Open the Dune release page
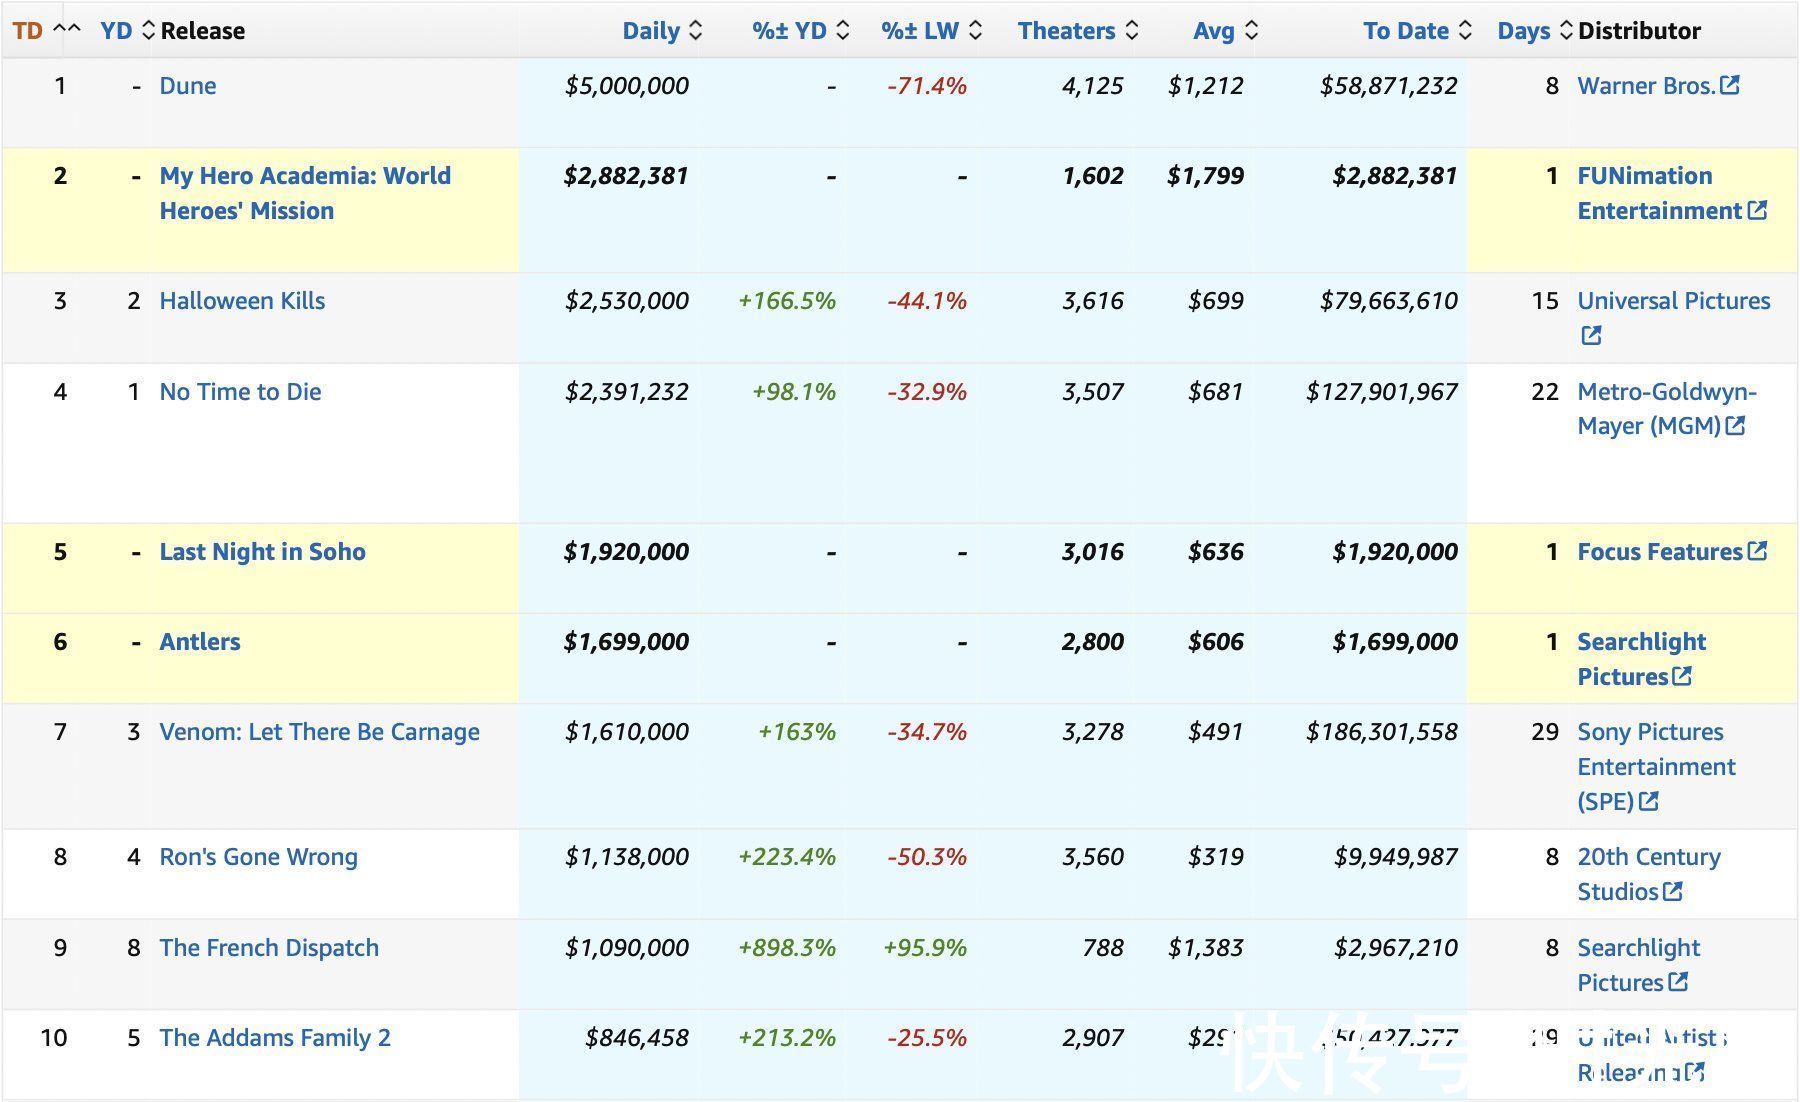 (188, 86)
